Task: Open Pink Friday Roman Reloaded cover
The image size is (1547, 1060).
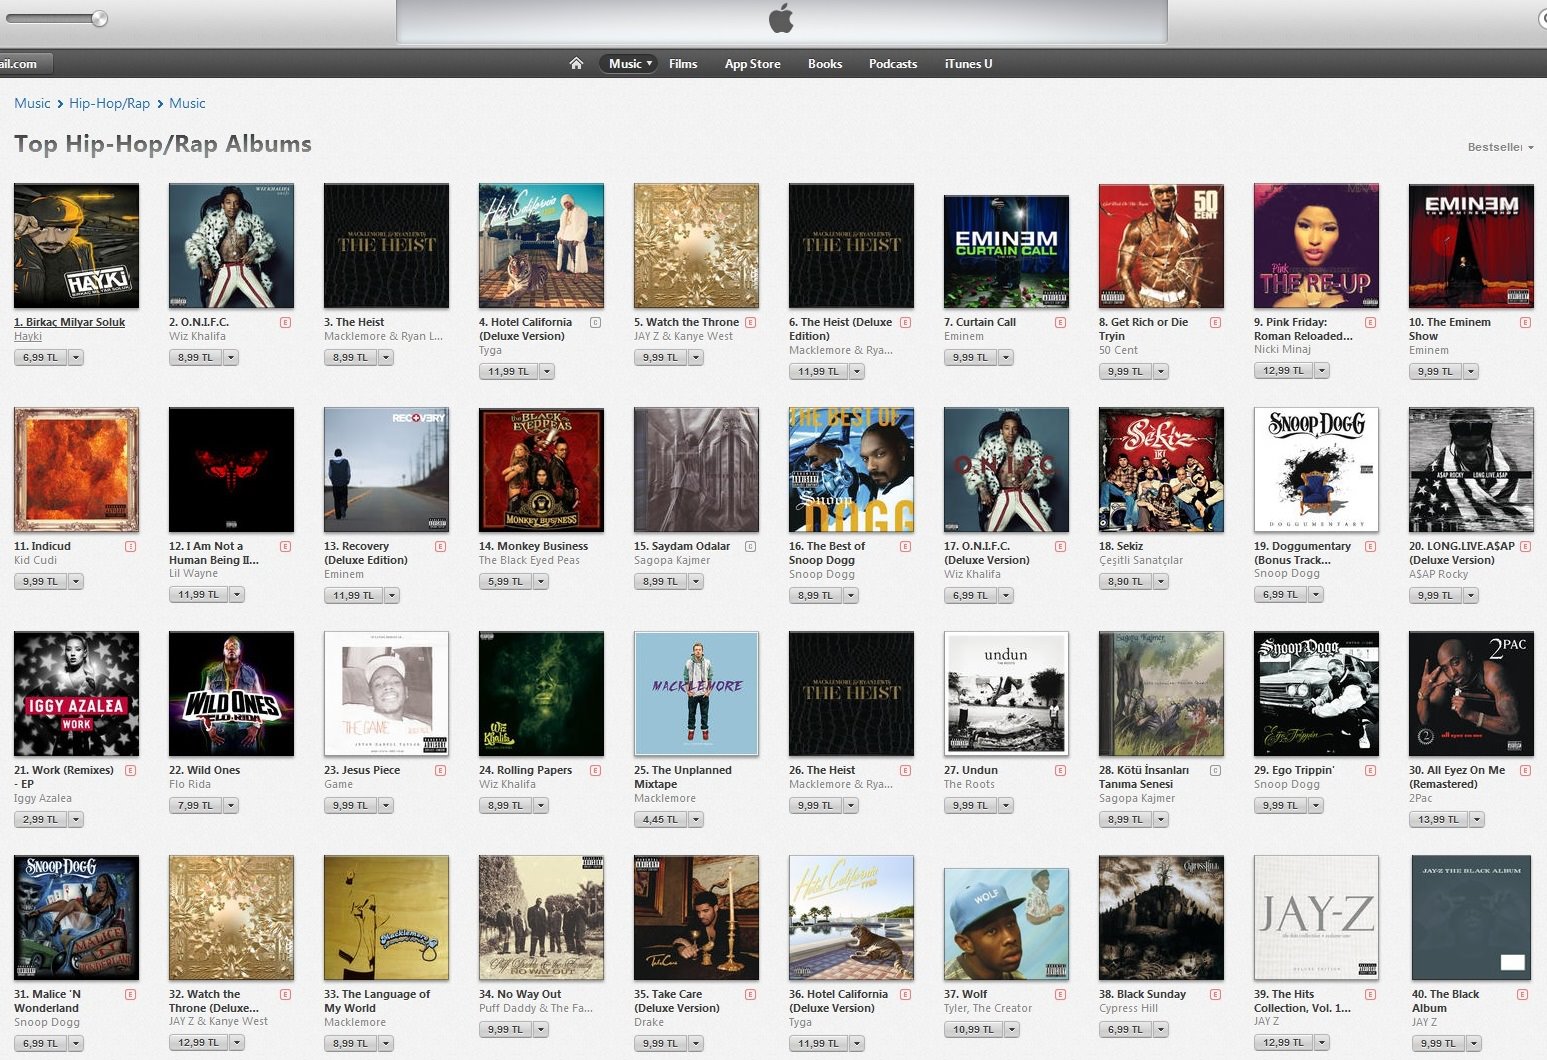Action: [1316, 246]
